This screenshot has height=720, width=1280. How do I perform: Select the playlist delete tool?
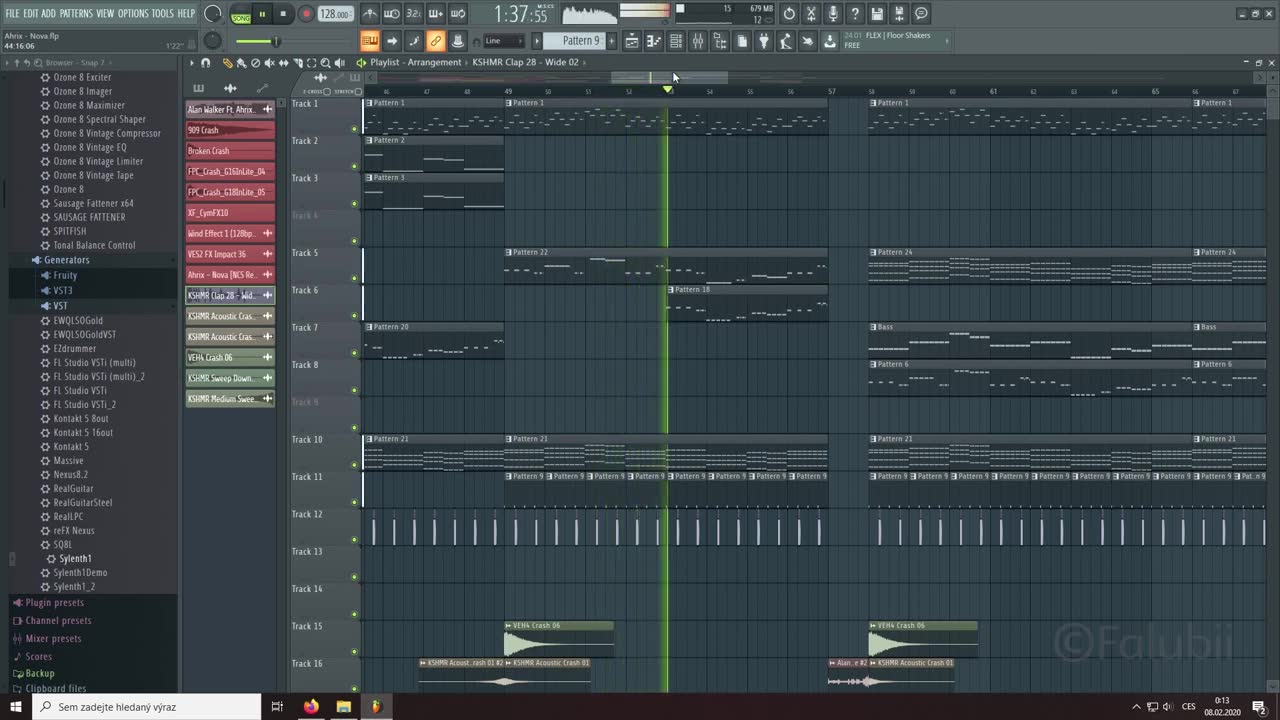255,63
